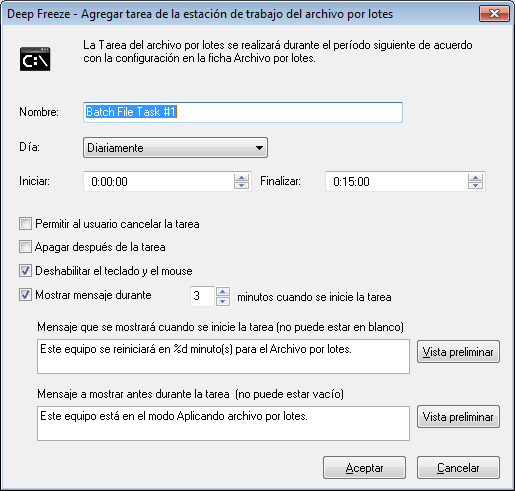Image resolution: width=515 pixels, height=491 pixels.
Task: Click the minutes value box showing 3
Action: (202, 296)
